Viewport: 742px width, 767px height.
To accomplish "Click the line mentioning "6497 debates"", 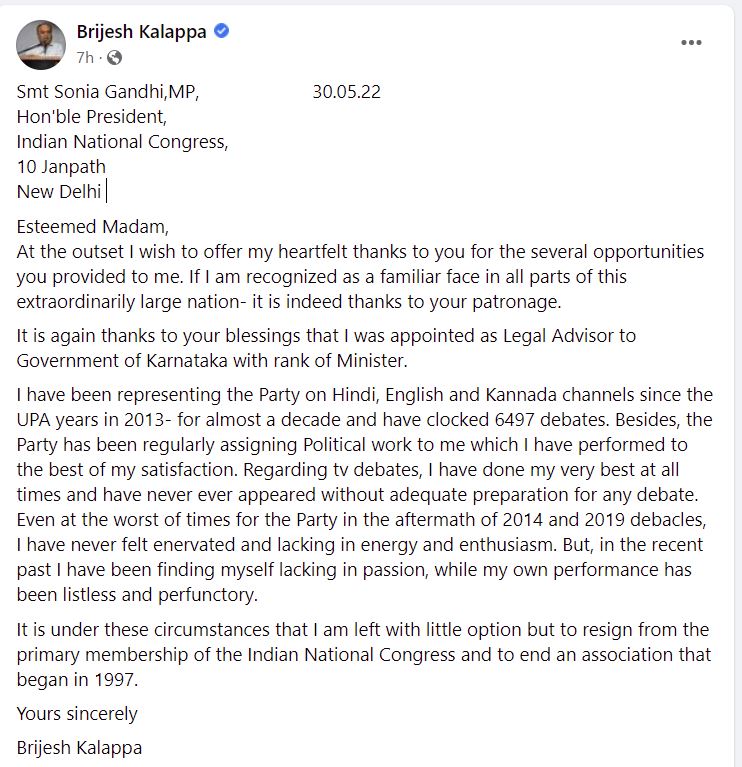I will pyautogui.click(x=365, y=420).
